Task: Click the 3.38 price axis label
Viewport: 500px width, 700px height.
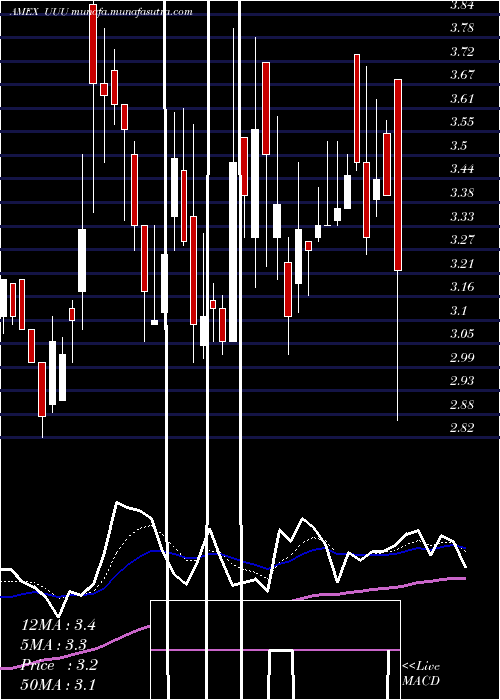Action: tap(462, 193)
